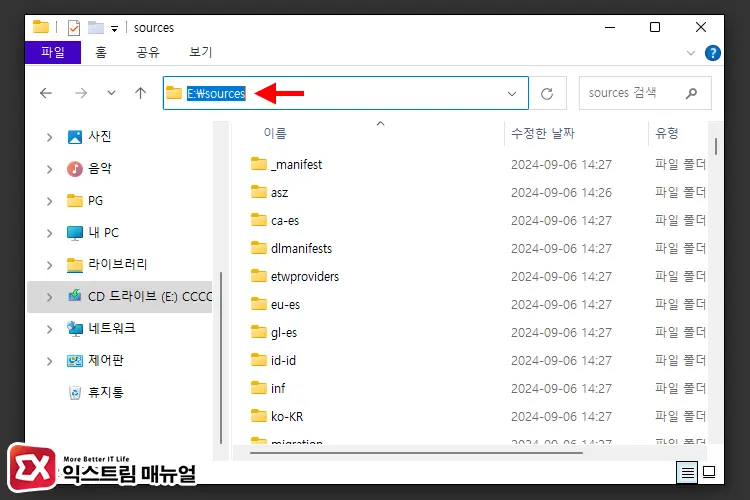Select the id-id folder
Viewport: 750px width, 500px height.
[283, 360]
